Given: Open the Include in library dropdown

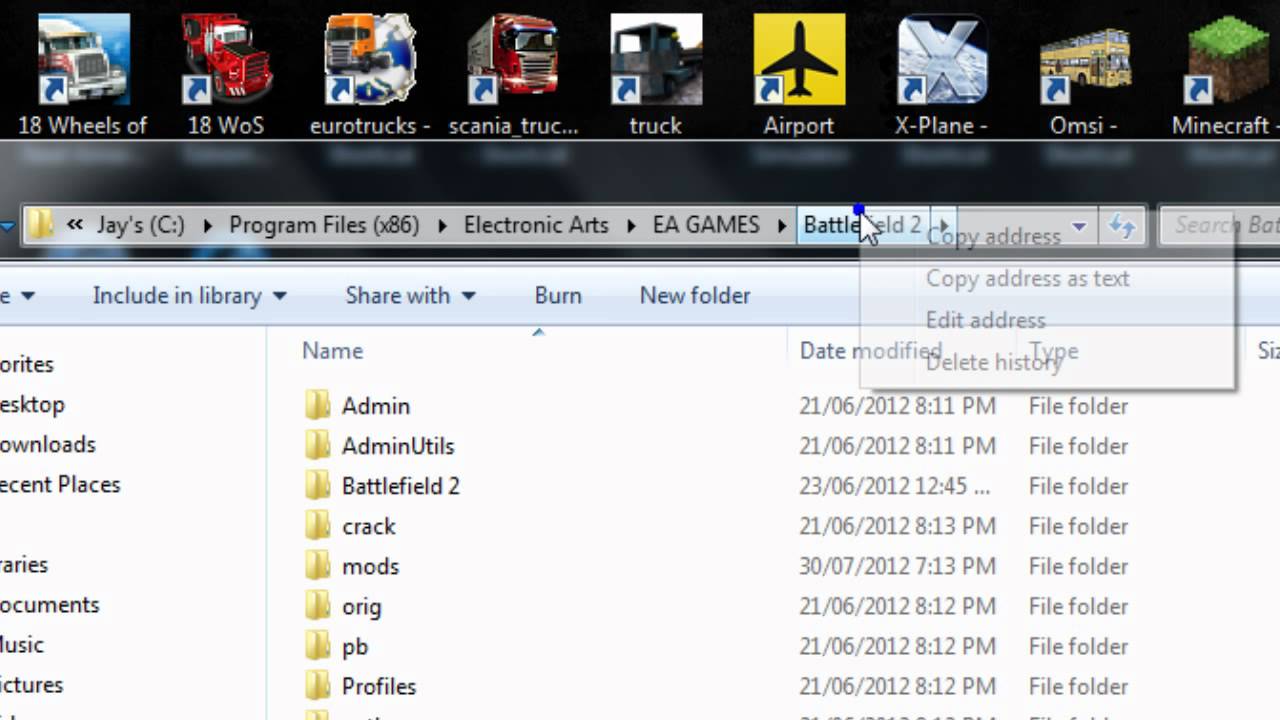Looking at the screenshot, I should click(190, 295).
